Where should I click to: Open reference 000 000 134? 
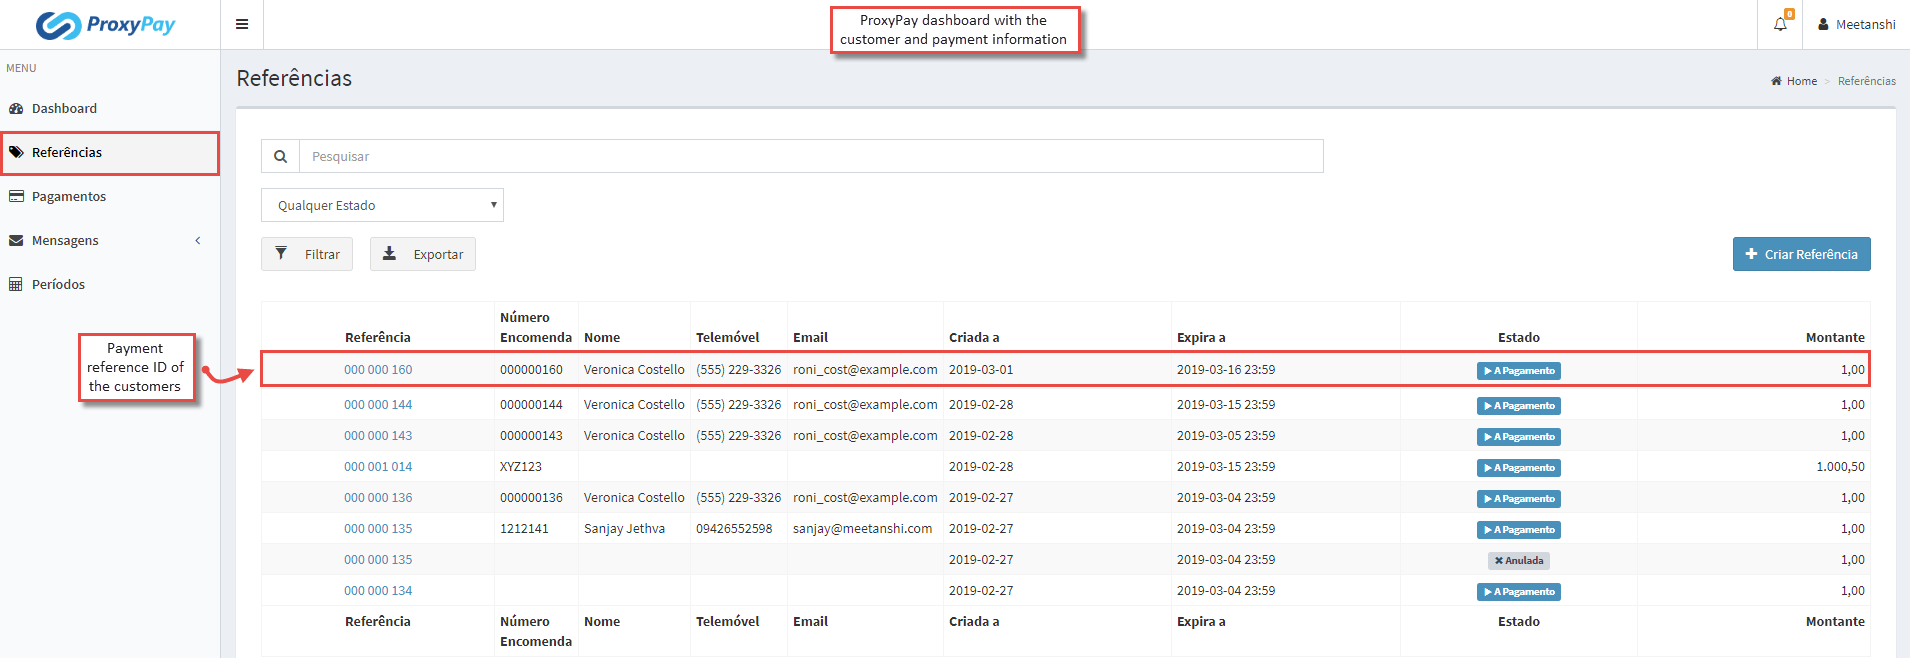(x=378, y=591)
